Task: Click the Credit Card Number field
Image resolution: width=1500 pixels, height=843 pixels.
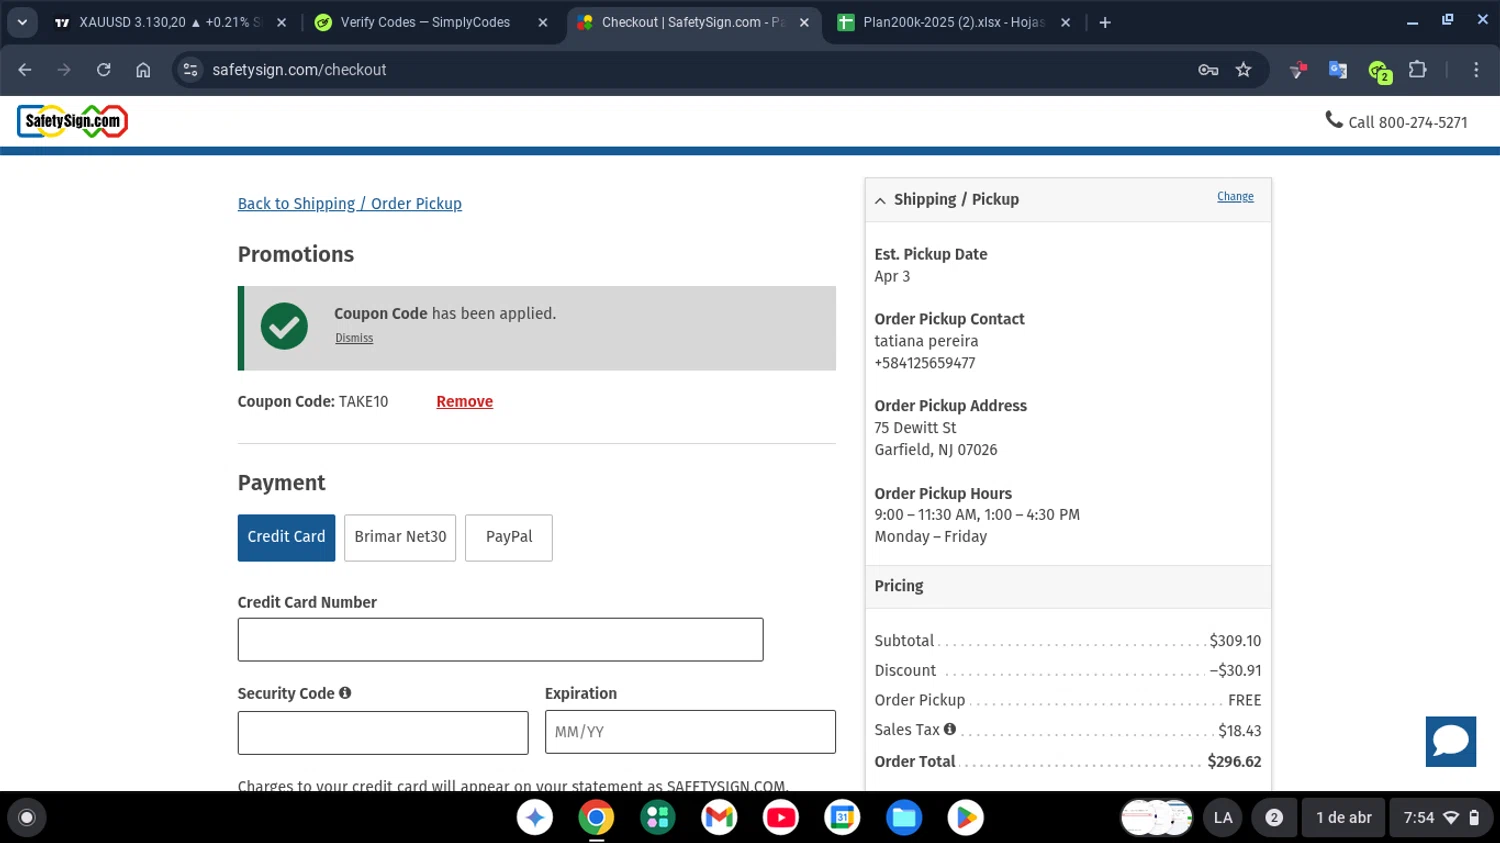Action: point(500,639)
